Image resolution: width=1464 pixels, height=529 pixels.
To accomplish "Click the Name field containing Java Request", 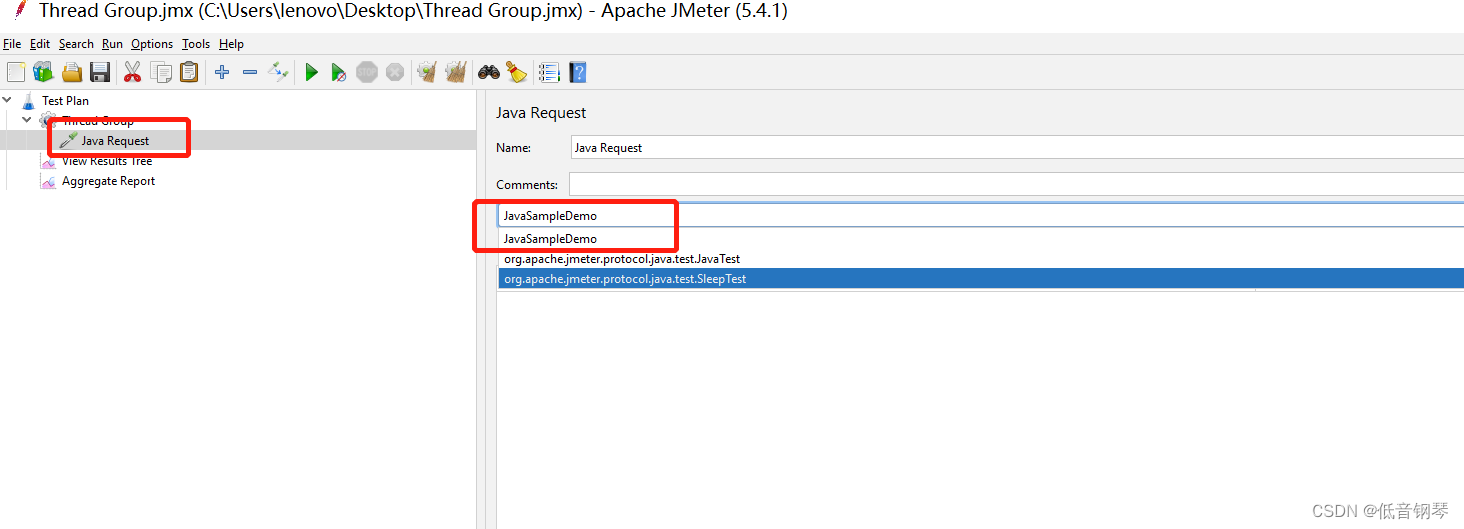I will coord(1017,147).
